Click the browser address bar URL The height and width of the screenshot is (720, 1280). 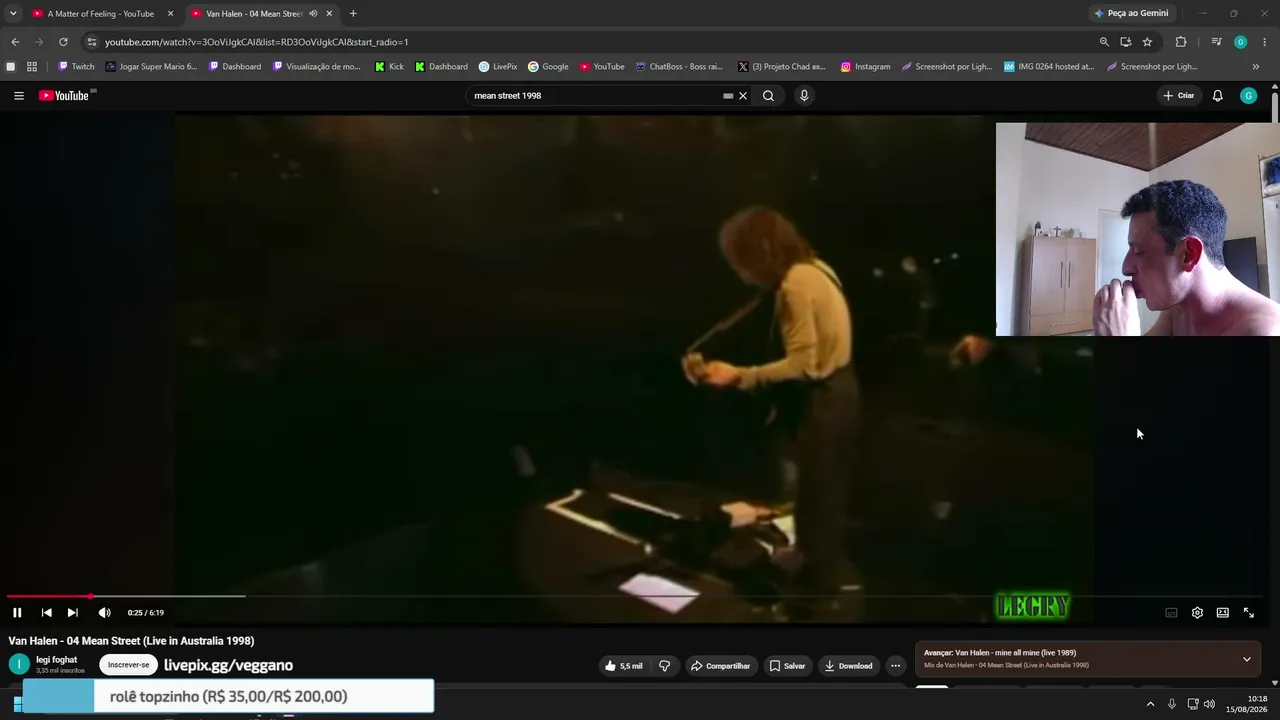pos(257,42)
